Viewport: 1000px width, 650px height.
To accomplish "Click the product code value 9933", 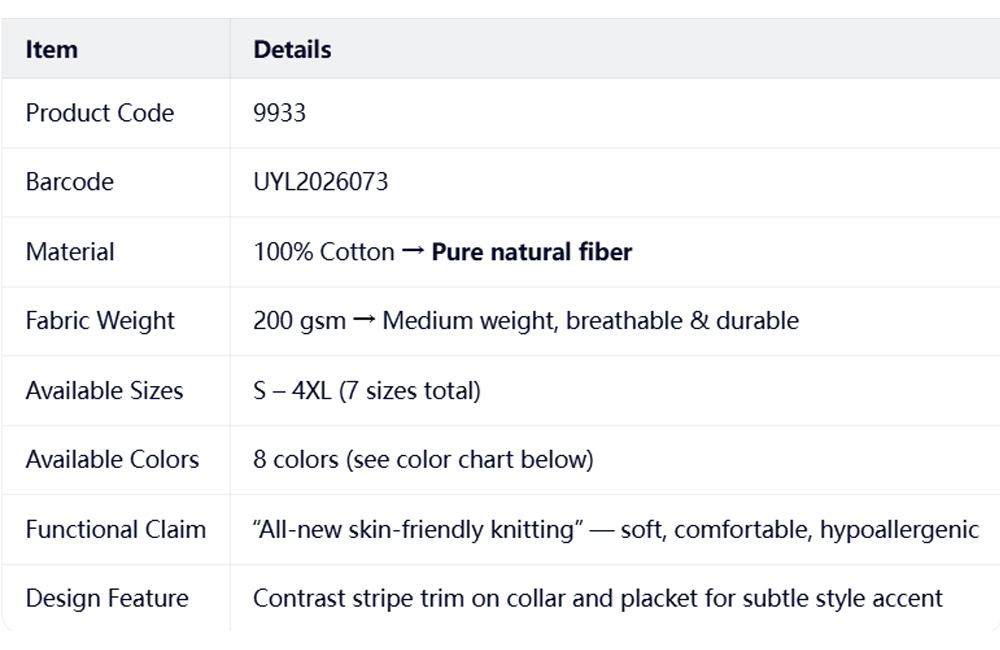I will coord(280,113).
